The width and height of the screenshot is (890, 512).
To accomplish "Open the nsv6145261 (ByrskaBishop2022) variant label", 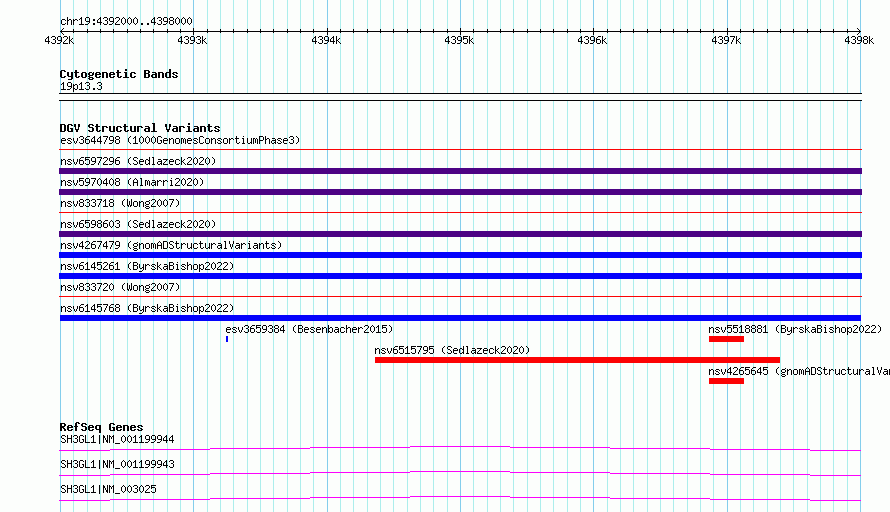I will (147, 266).
